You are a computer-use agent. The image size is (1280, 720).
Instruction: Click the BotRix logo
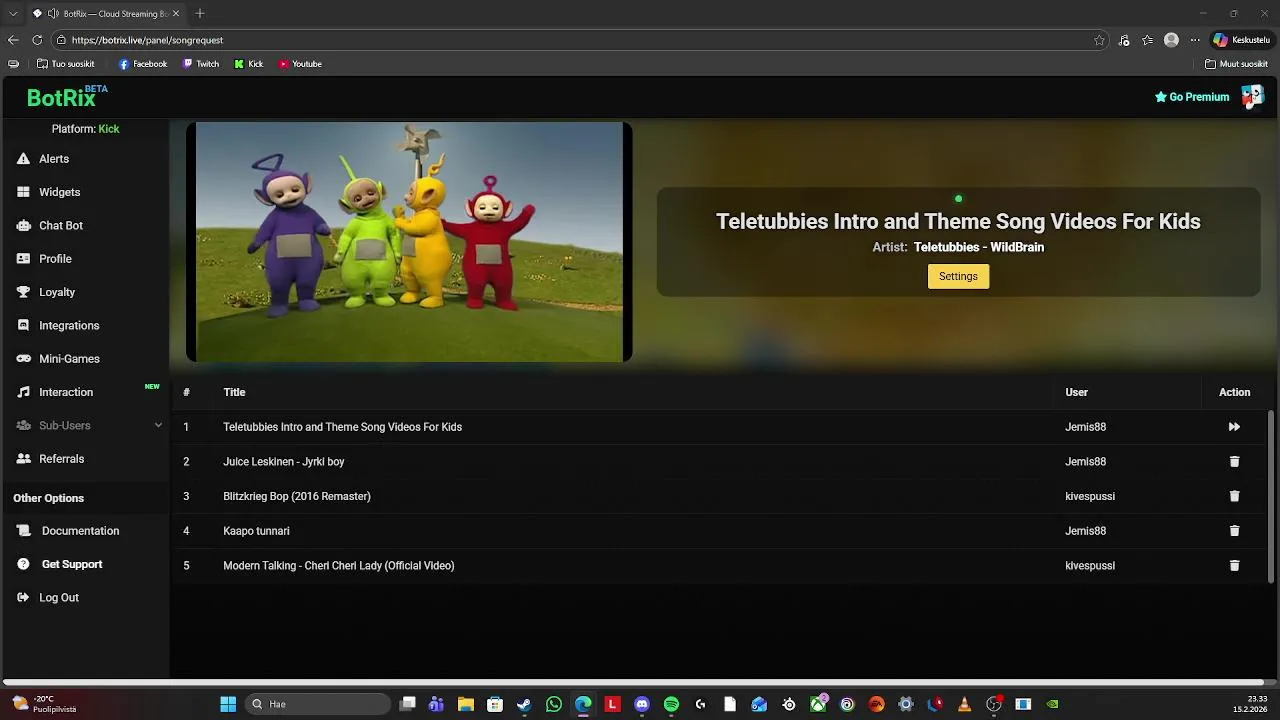tap(66, 97)
